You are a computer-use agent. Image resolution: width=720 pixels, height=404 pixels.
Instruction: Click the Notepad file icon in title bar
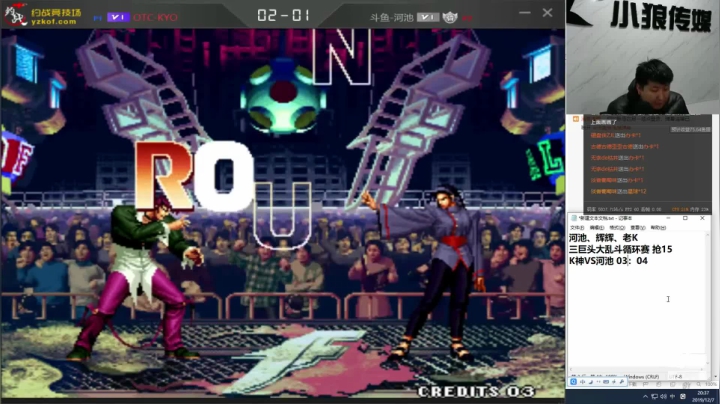[574, 218]
